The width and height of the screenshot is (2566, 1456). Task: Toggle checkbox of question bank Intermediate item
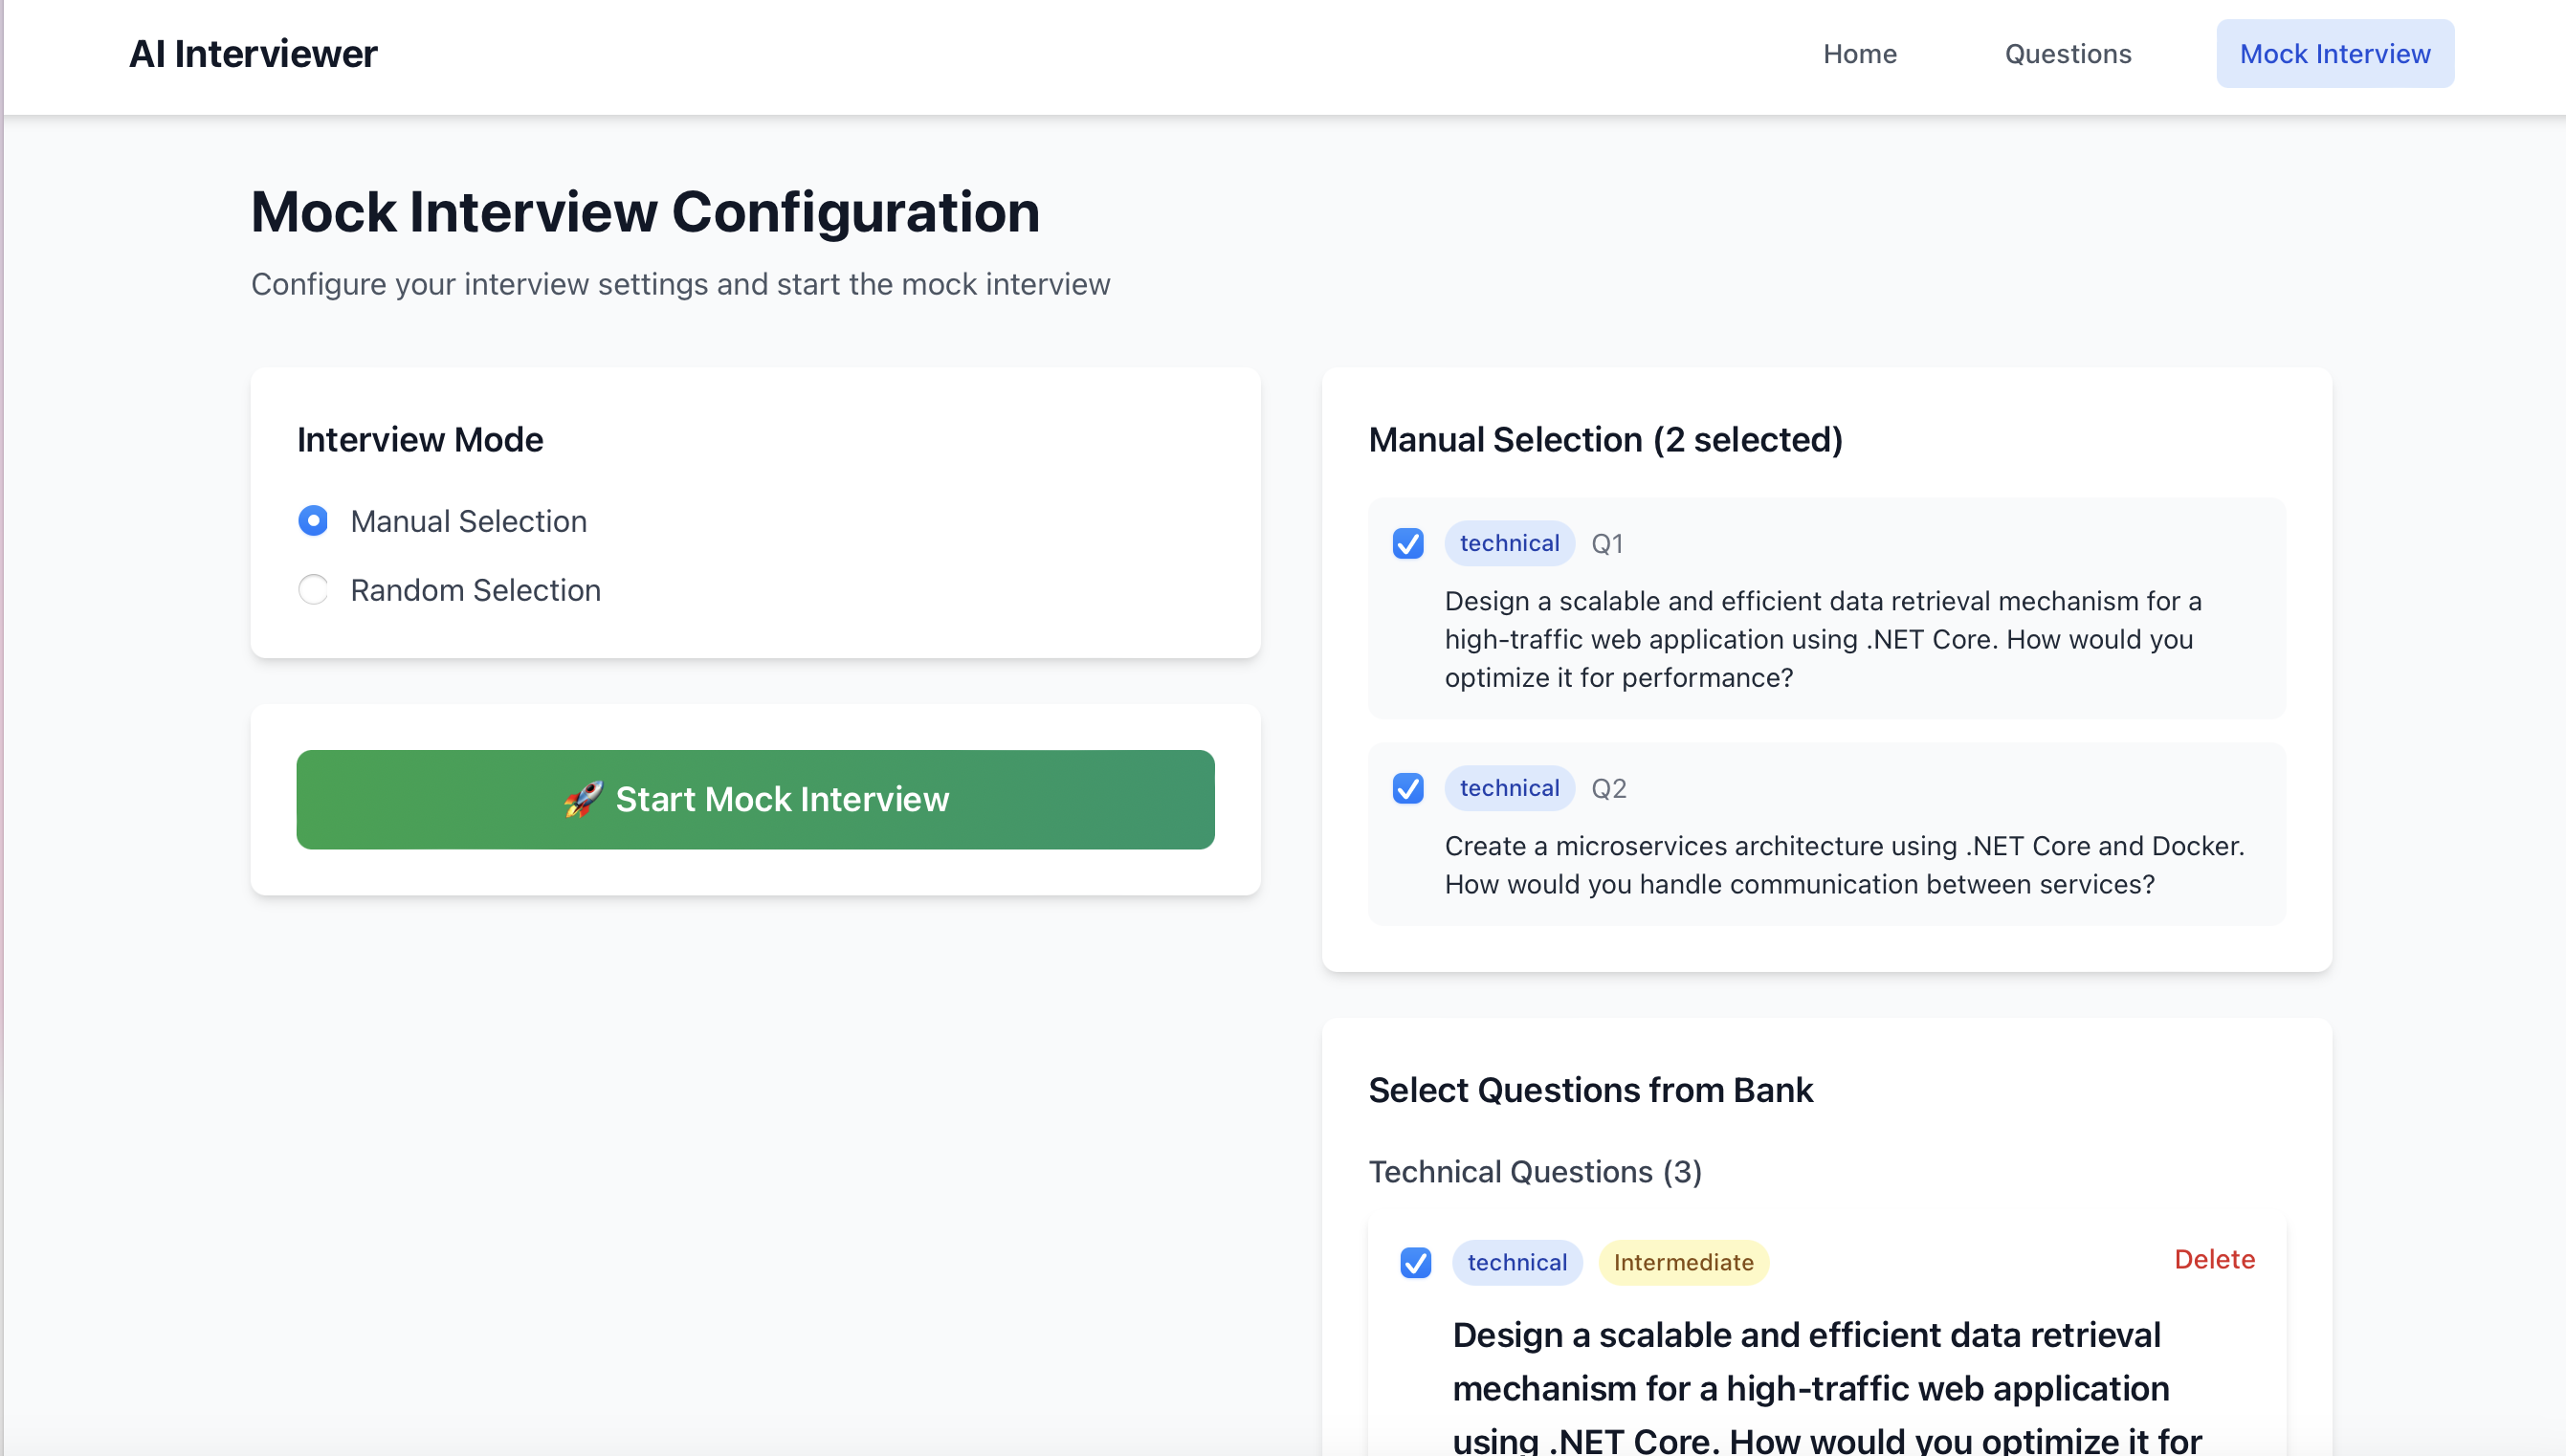point(1415,1263)
